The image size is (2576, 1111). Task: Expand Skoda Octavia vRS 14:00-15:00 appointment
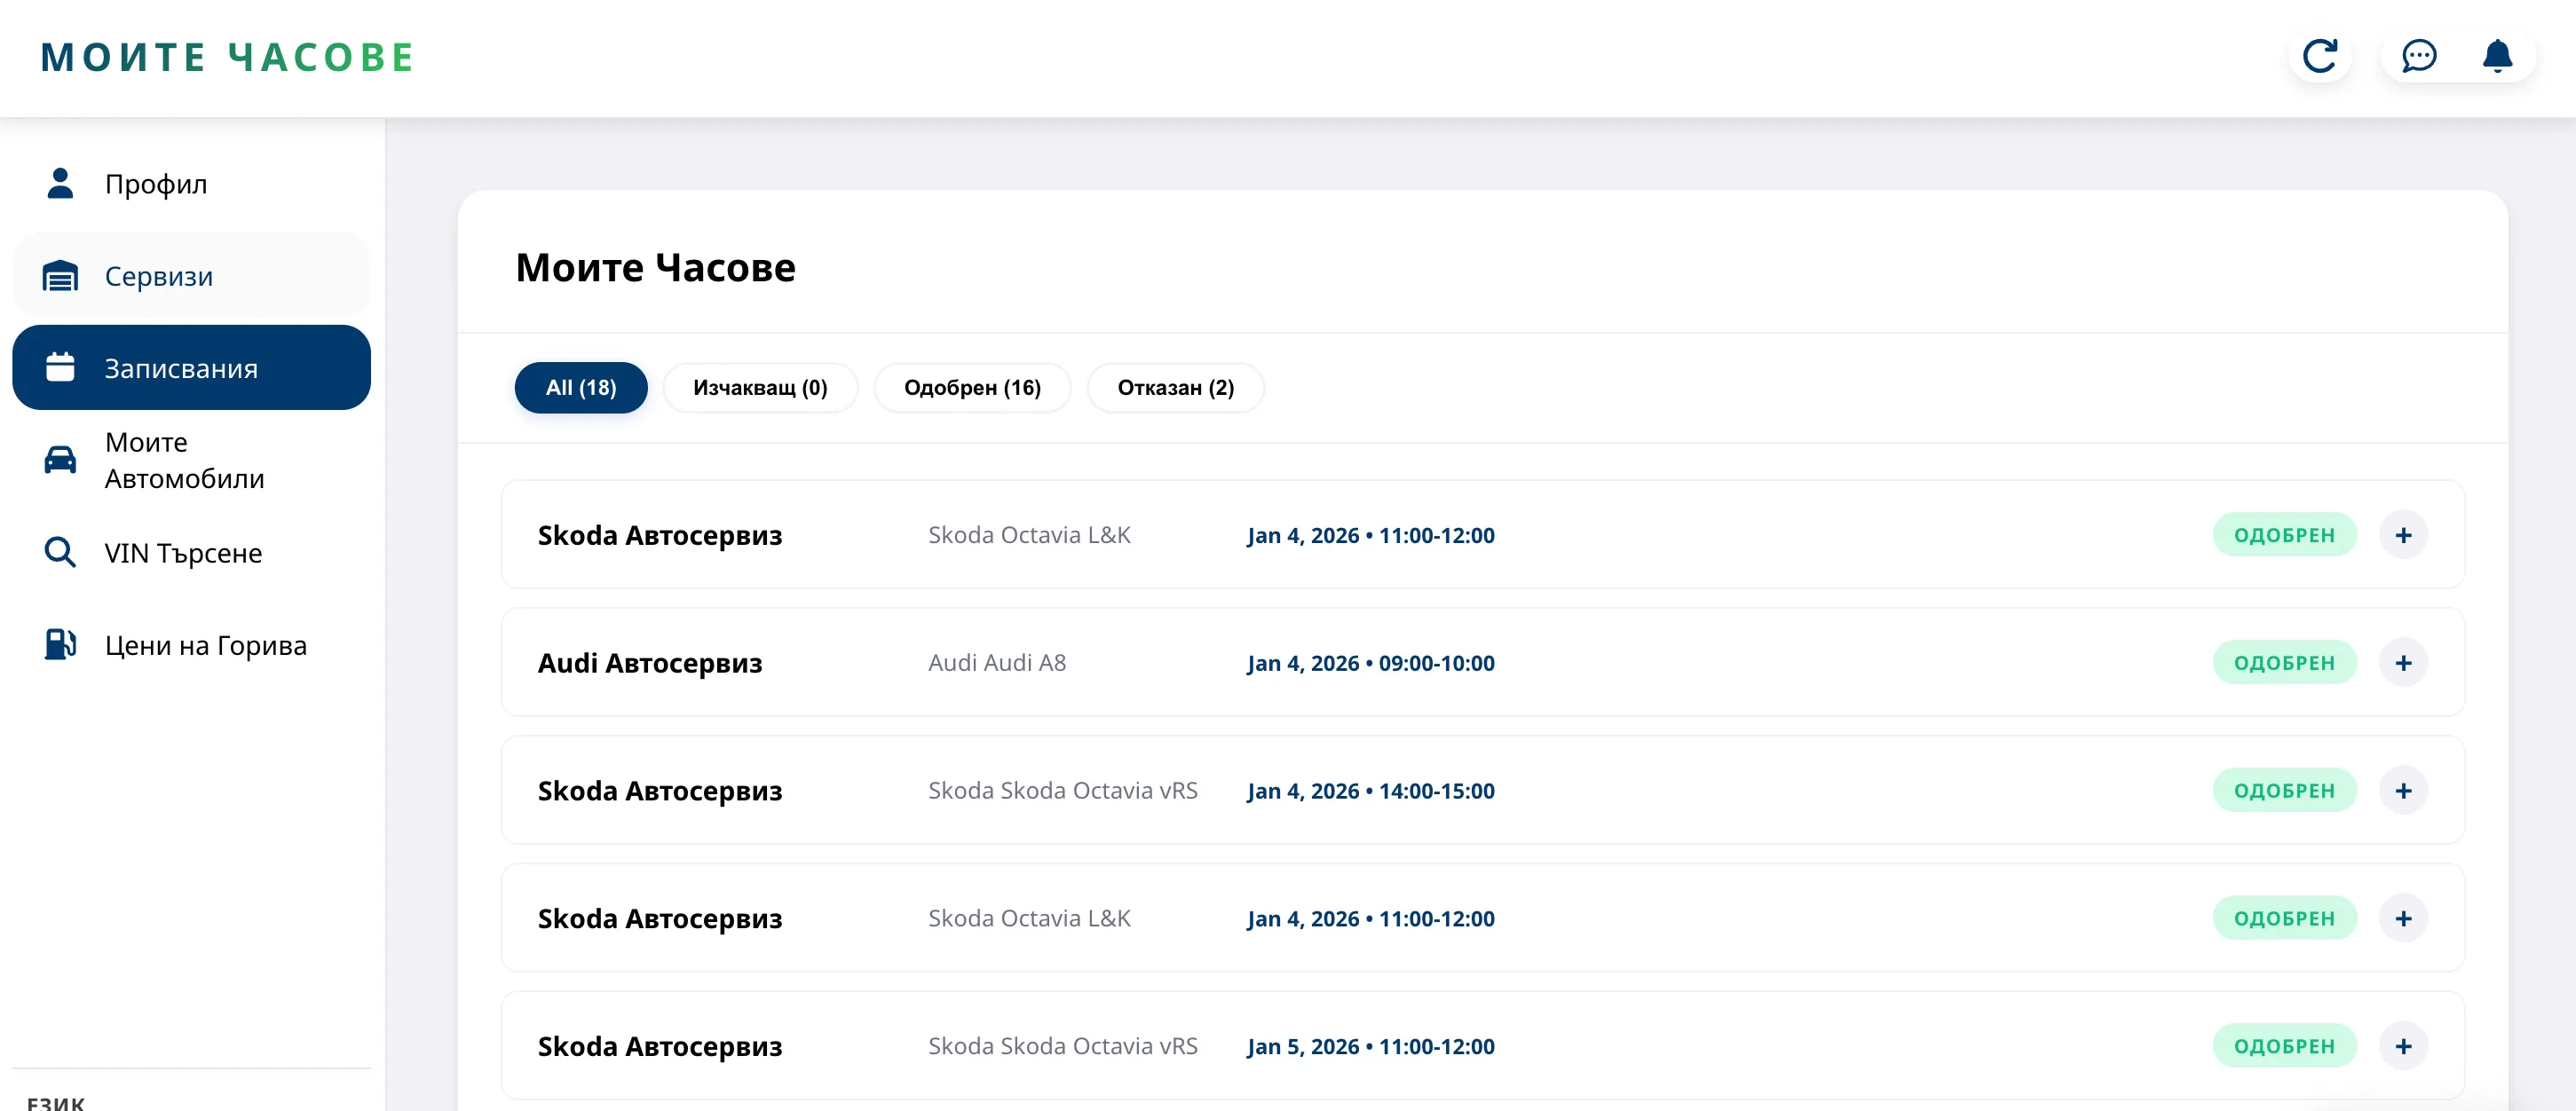2403,791
